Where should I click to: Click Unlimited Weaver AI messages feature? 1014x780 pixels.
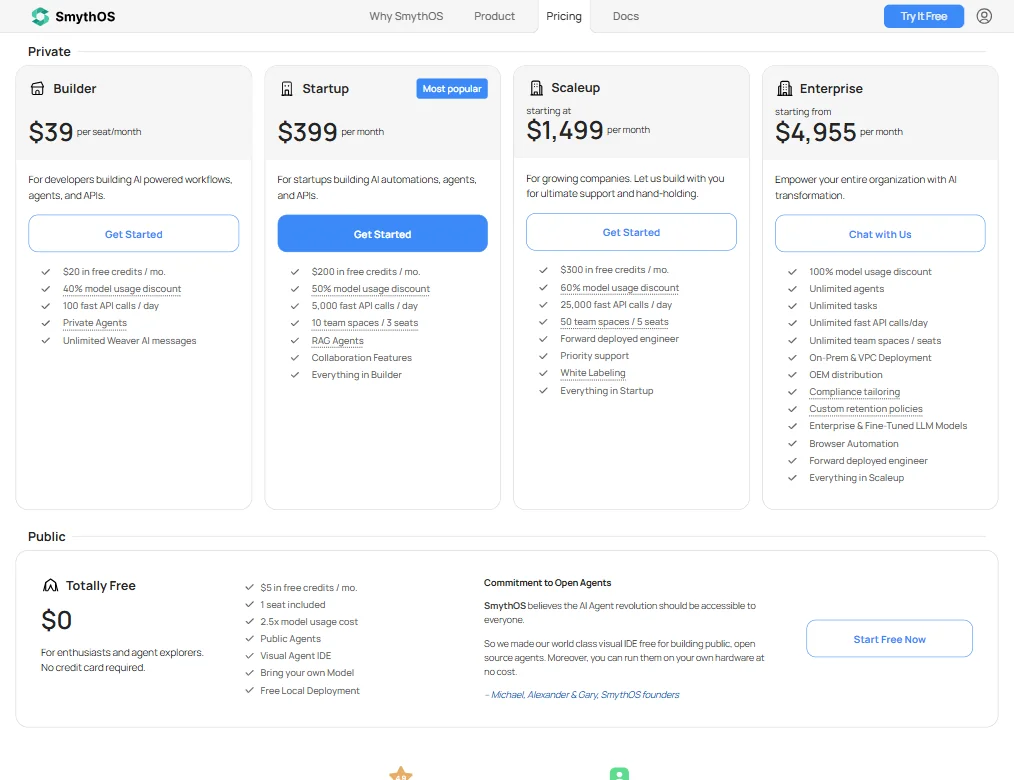point(129,341)
